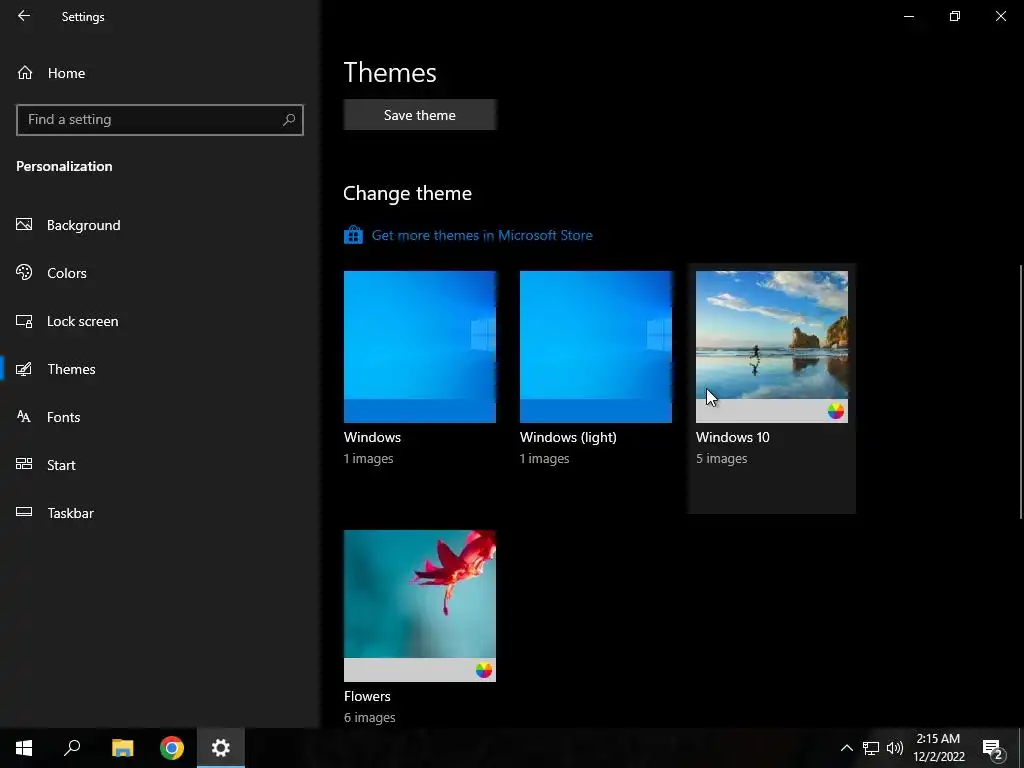The image size is (1024, 768).
Task: Open the Taskbar settings page
Action: pyautogui.click(x=159, y=513)
